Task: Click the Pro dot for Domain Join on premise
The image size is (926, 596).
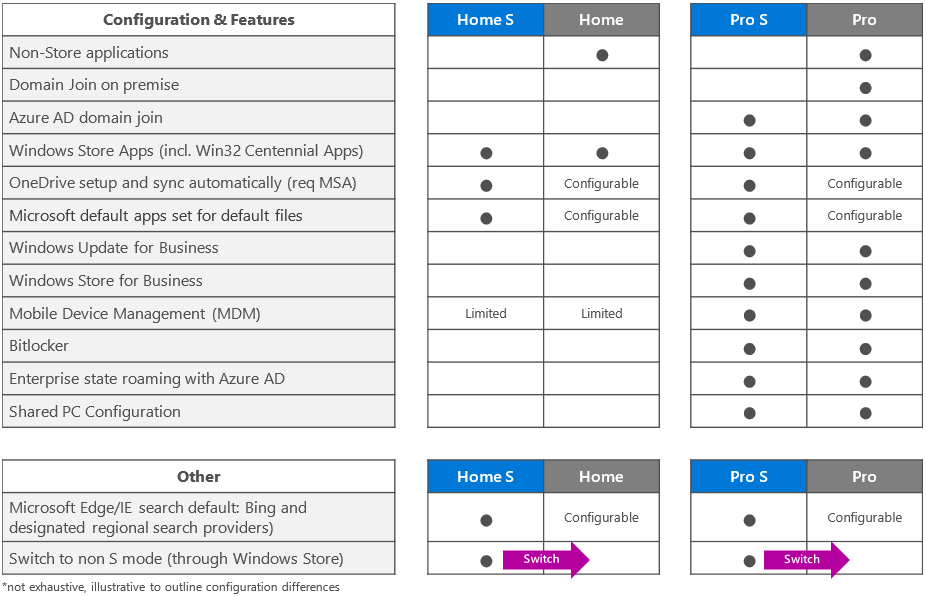Action: pos(865,88)
